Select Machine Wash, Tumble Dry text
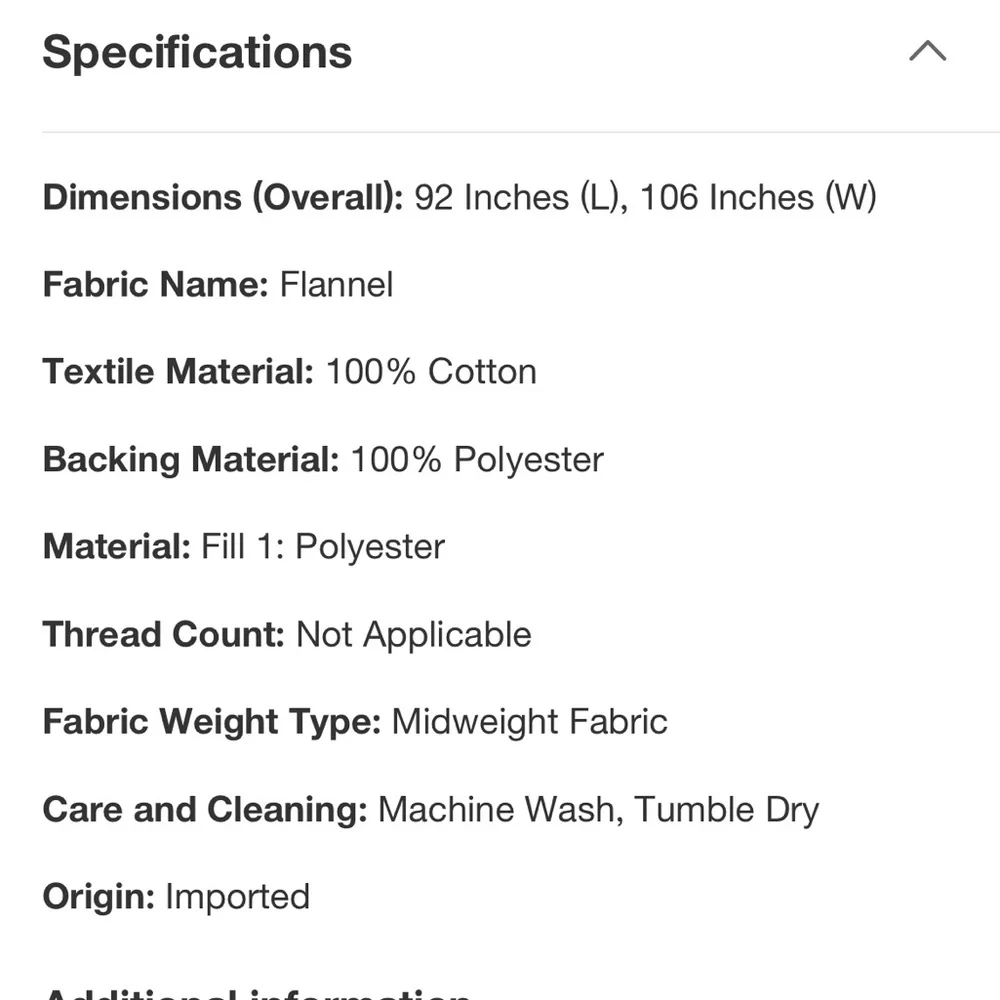1000x1000 pixels. [x=598, y=810]
